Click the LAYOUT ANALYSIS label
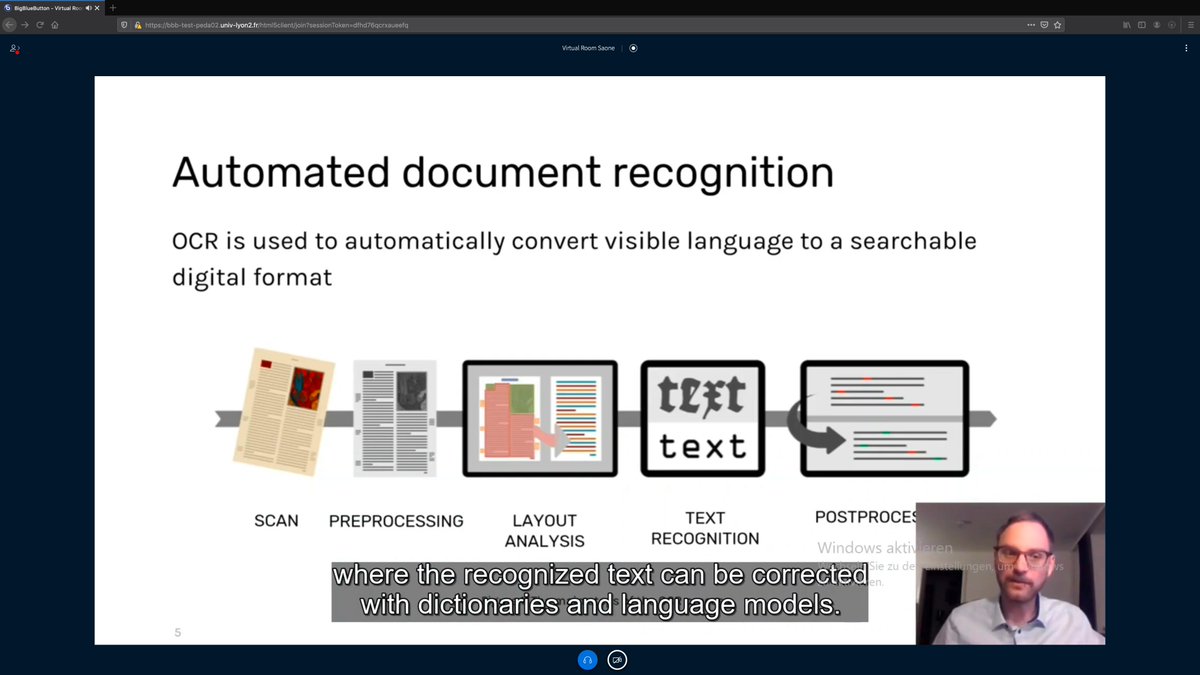Viewport: 1200px width, 675px height. click(x=545, y=531)
